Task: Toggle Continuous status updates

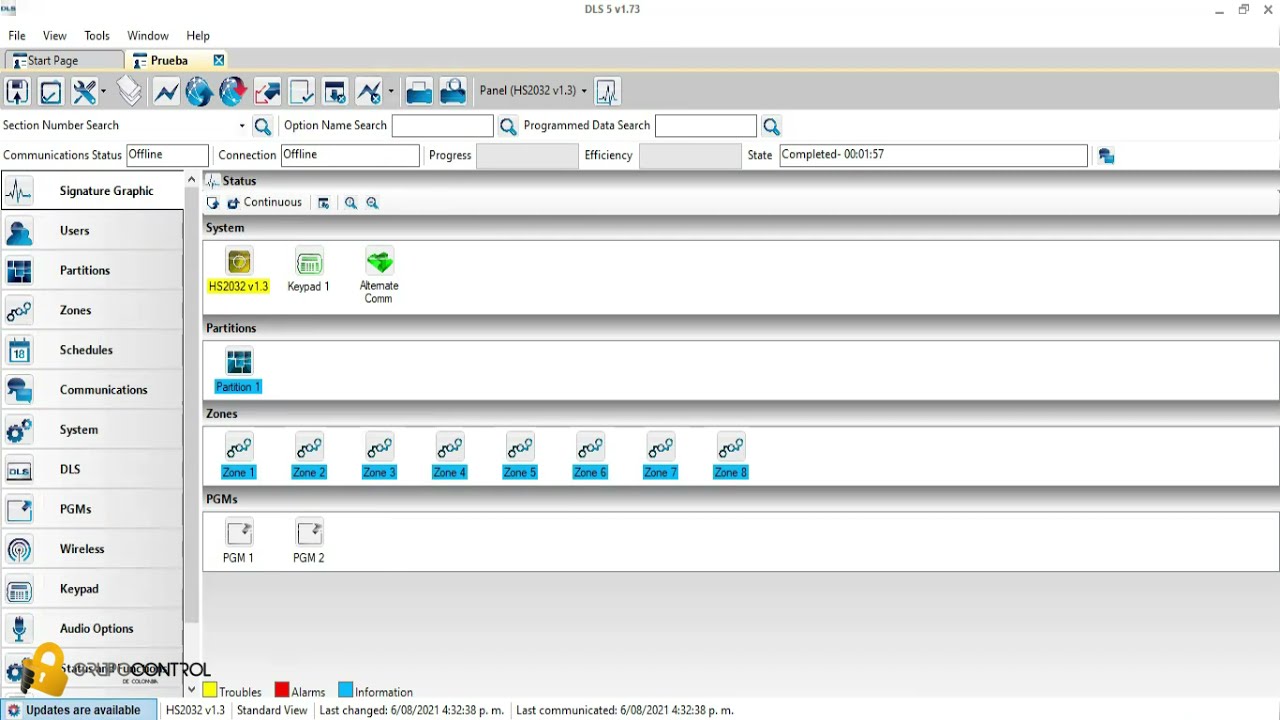Action: pos(264,203)
